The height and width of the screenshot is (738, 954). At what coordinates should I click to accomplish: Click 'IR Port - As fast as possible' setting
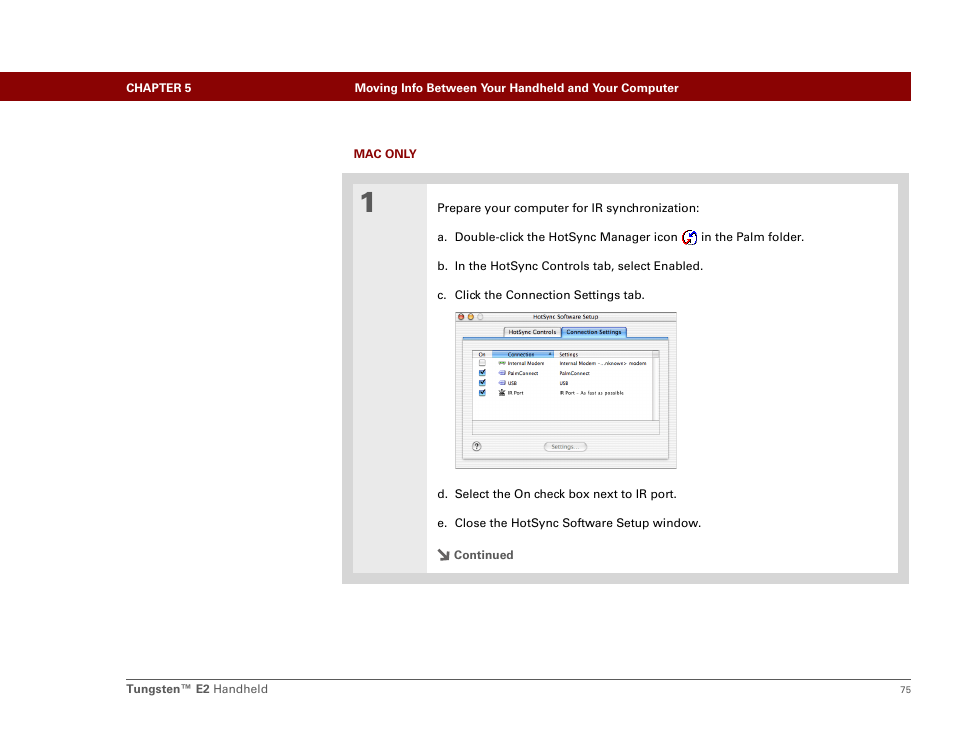(592, 393)
